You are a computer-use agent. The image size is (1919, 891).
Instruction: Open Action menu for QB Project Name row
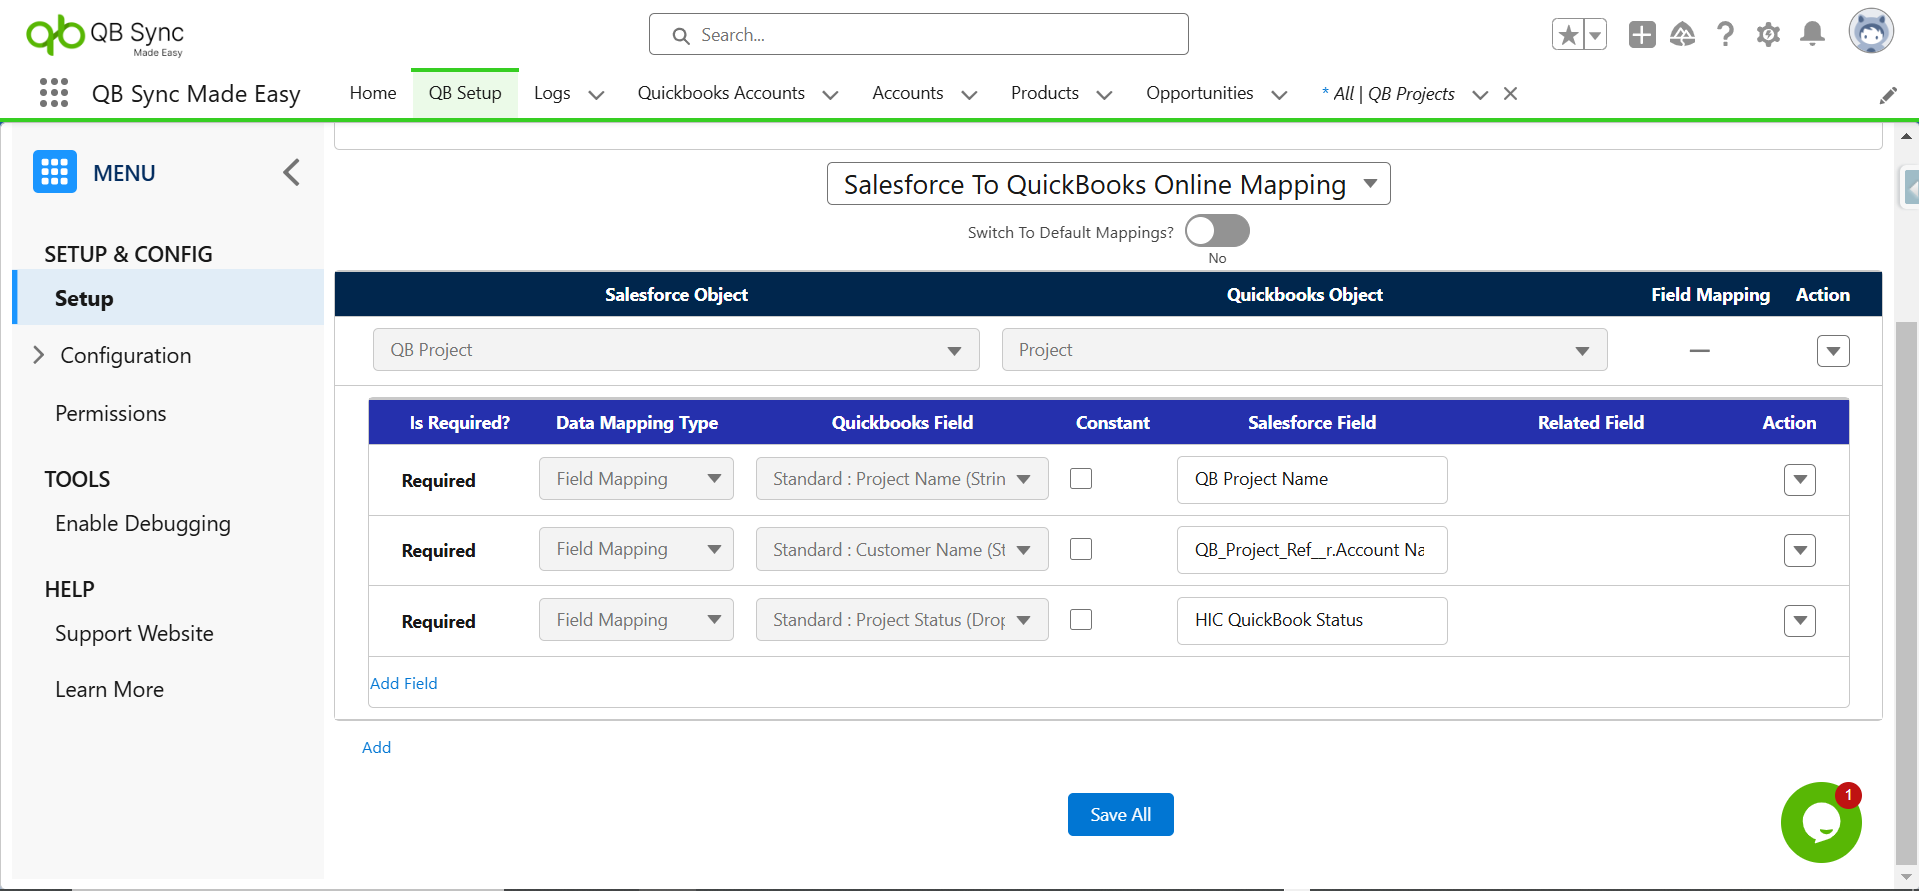1800,480
